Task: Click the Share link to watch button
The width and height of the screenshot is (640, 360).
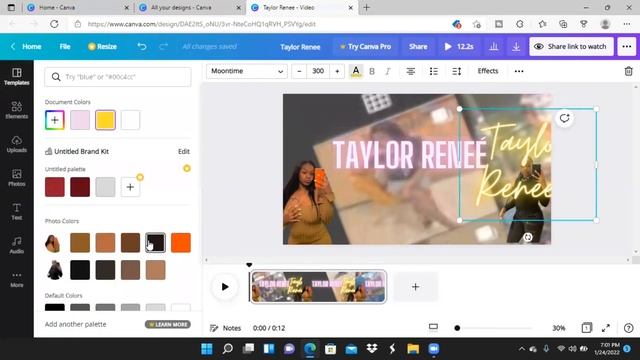Action: pyautogui.click(x=571, y=47)
